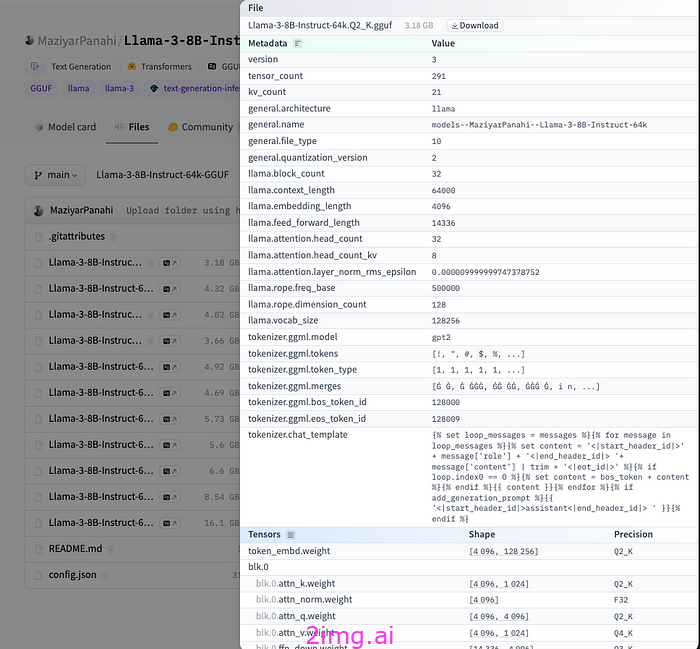Screen dimensions: 700x649
Task: Click the Text Generation tag
Action: point(71,67)
